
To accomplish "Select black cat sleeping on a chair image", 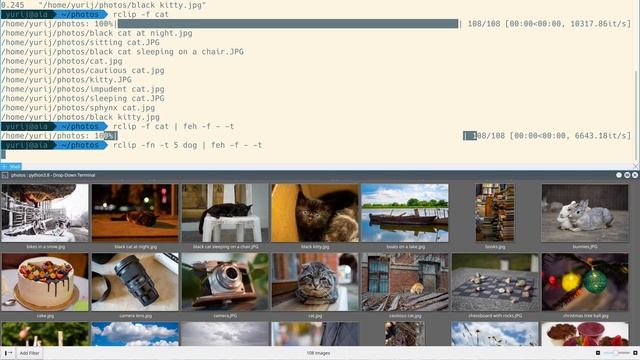I will [225, 213].
